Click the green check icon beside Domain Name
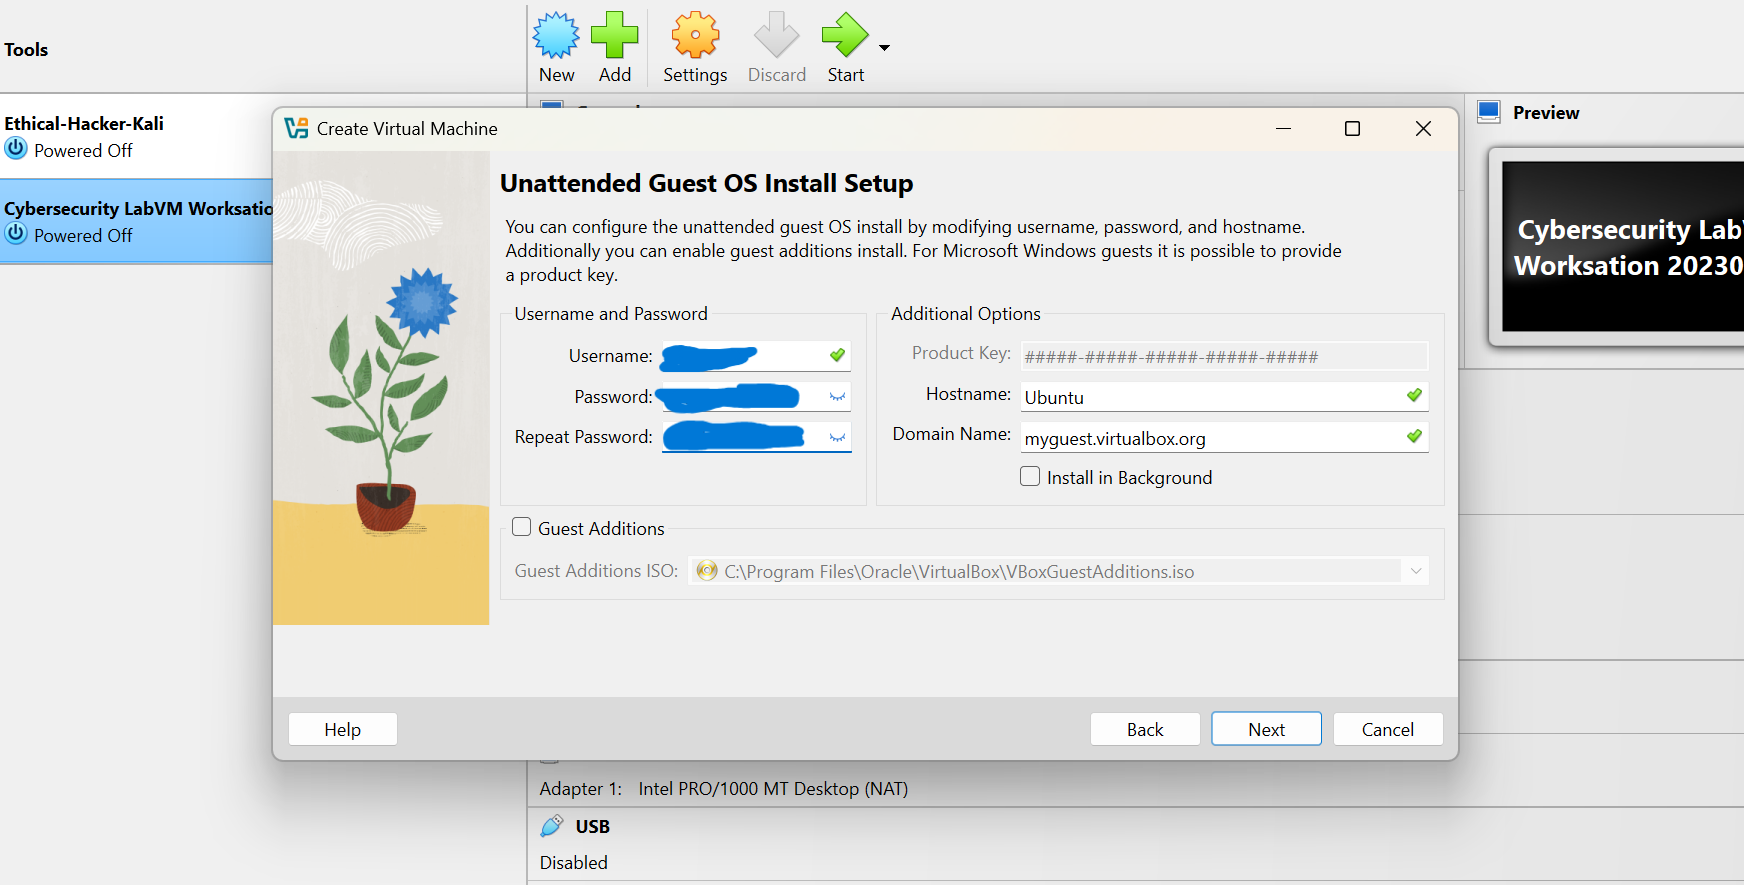1744x885 pixels. click(x=1414, y=436)
